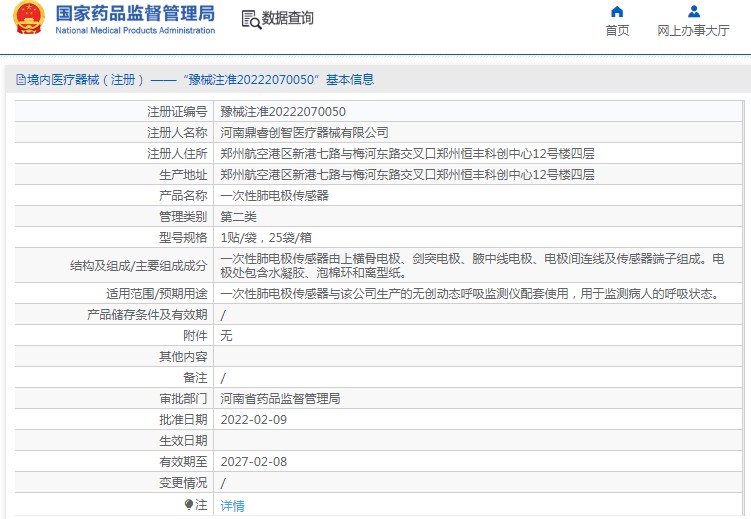Screen dimensions: 751x519
Task: Click the 变更情况 label
Action: click(183, 483)
